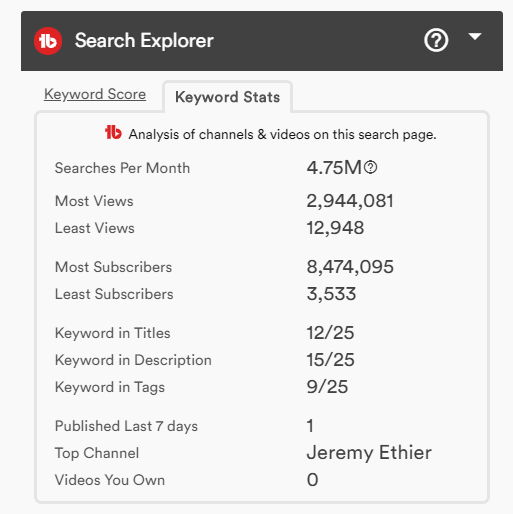Click the Keyword in Tags 9/25 value
Screen dimensions: 513x514
click(x=327, y=387)
